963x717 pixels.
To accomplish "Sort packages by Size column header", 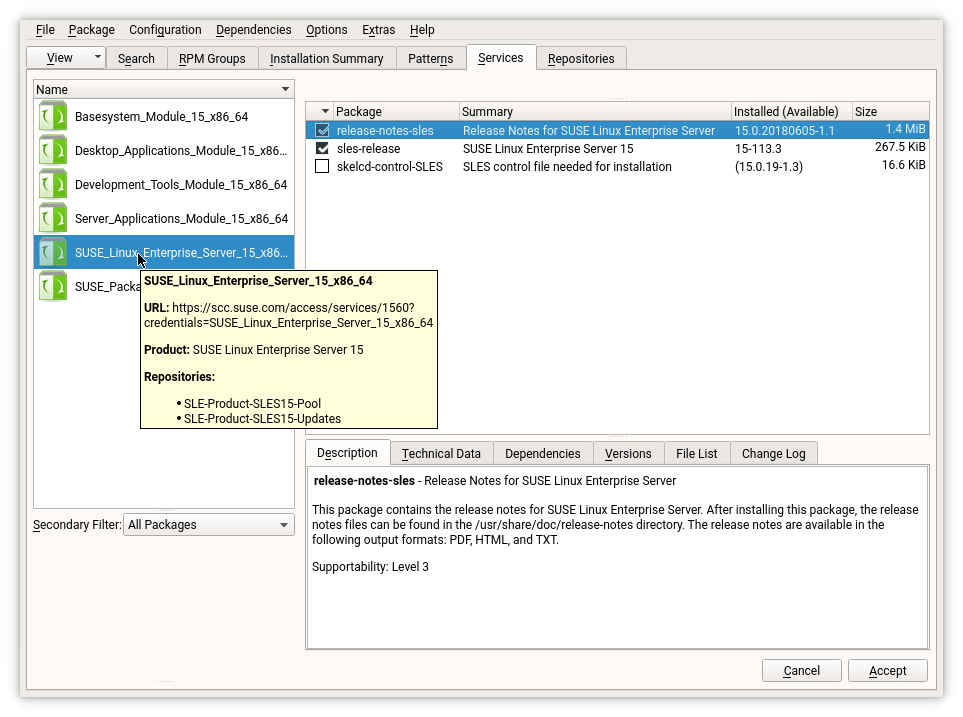I will point(889,112).
